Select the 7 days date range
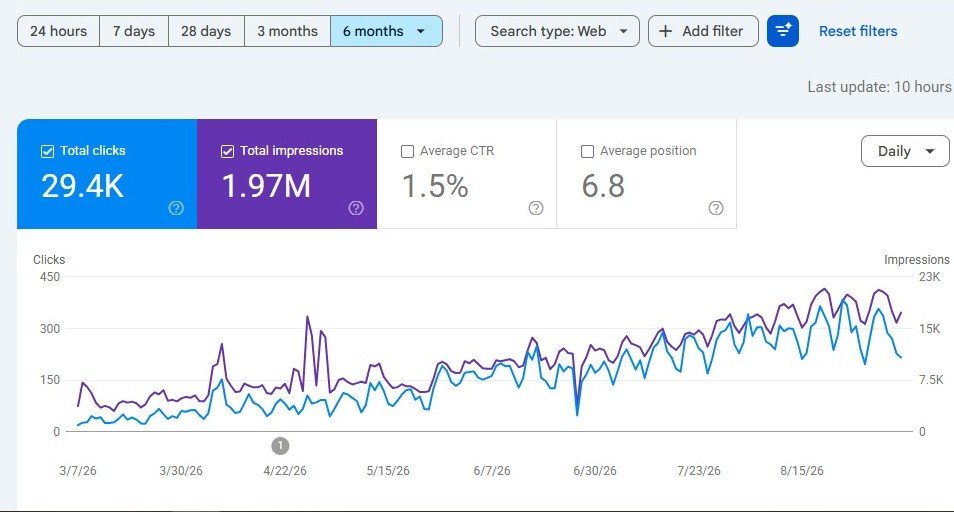This screenshot has height=512, width=954. click(134, 31)
